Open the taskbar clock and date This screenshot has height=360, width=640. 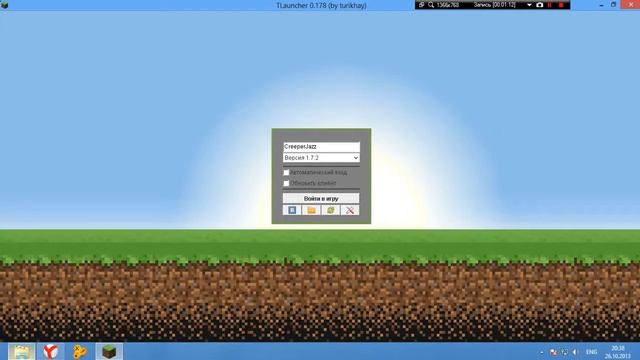[618, 352]
